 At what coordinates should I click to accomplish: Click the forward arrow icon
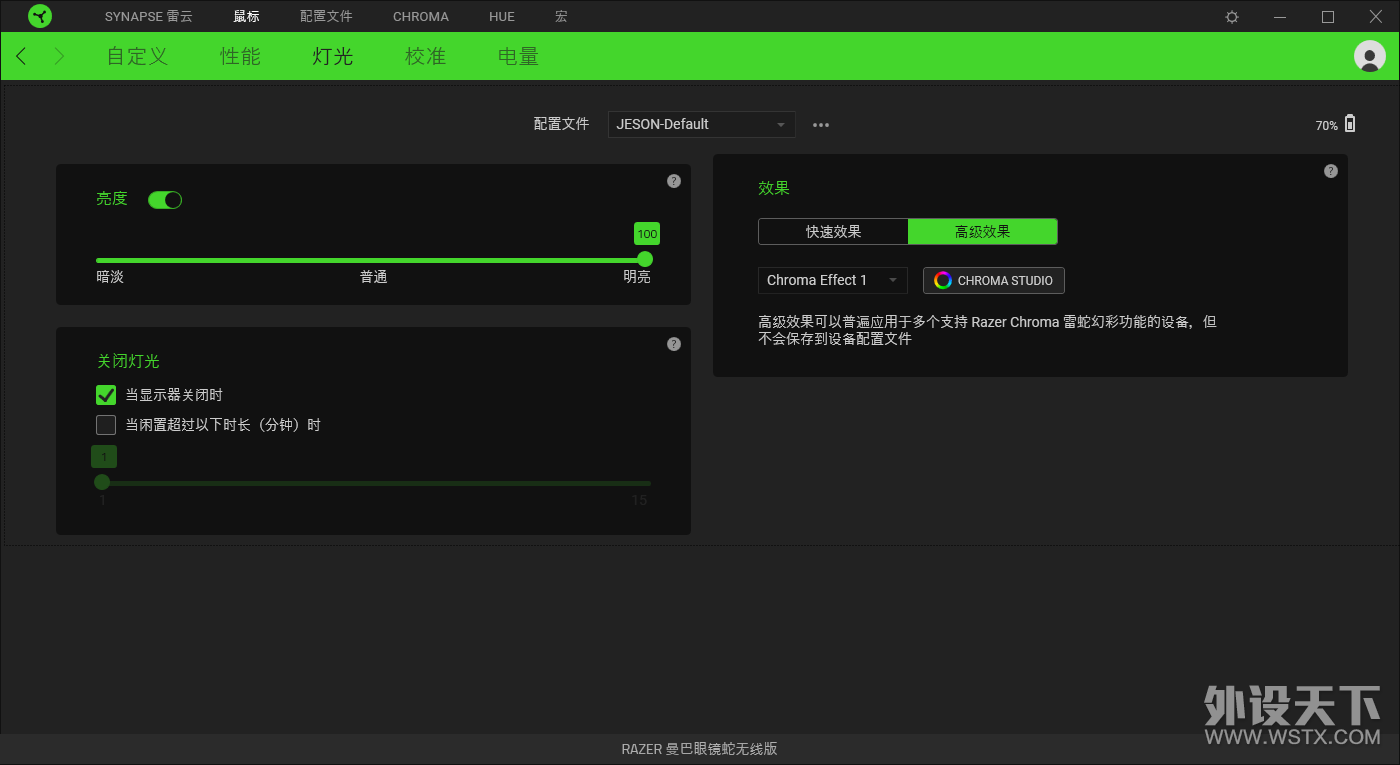pos(59,56)
